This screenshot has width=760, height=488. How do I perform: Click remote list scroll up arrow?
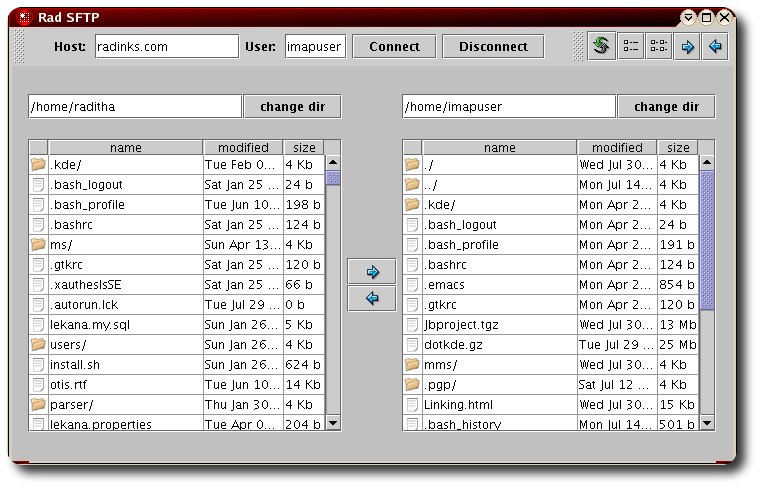pos(707,162)
